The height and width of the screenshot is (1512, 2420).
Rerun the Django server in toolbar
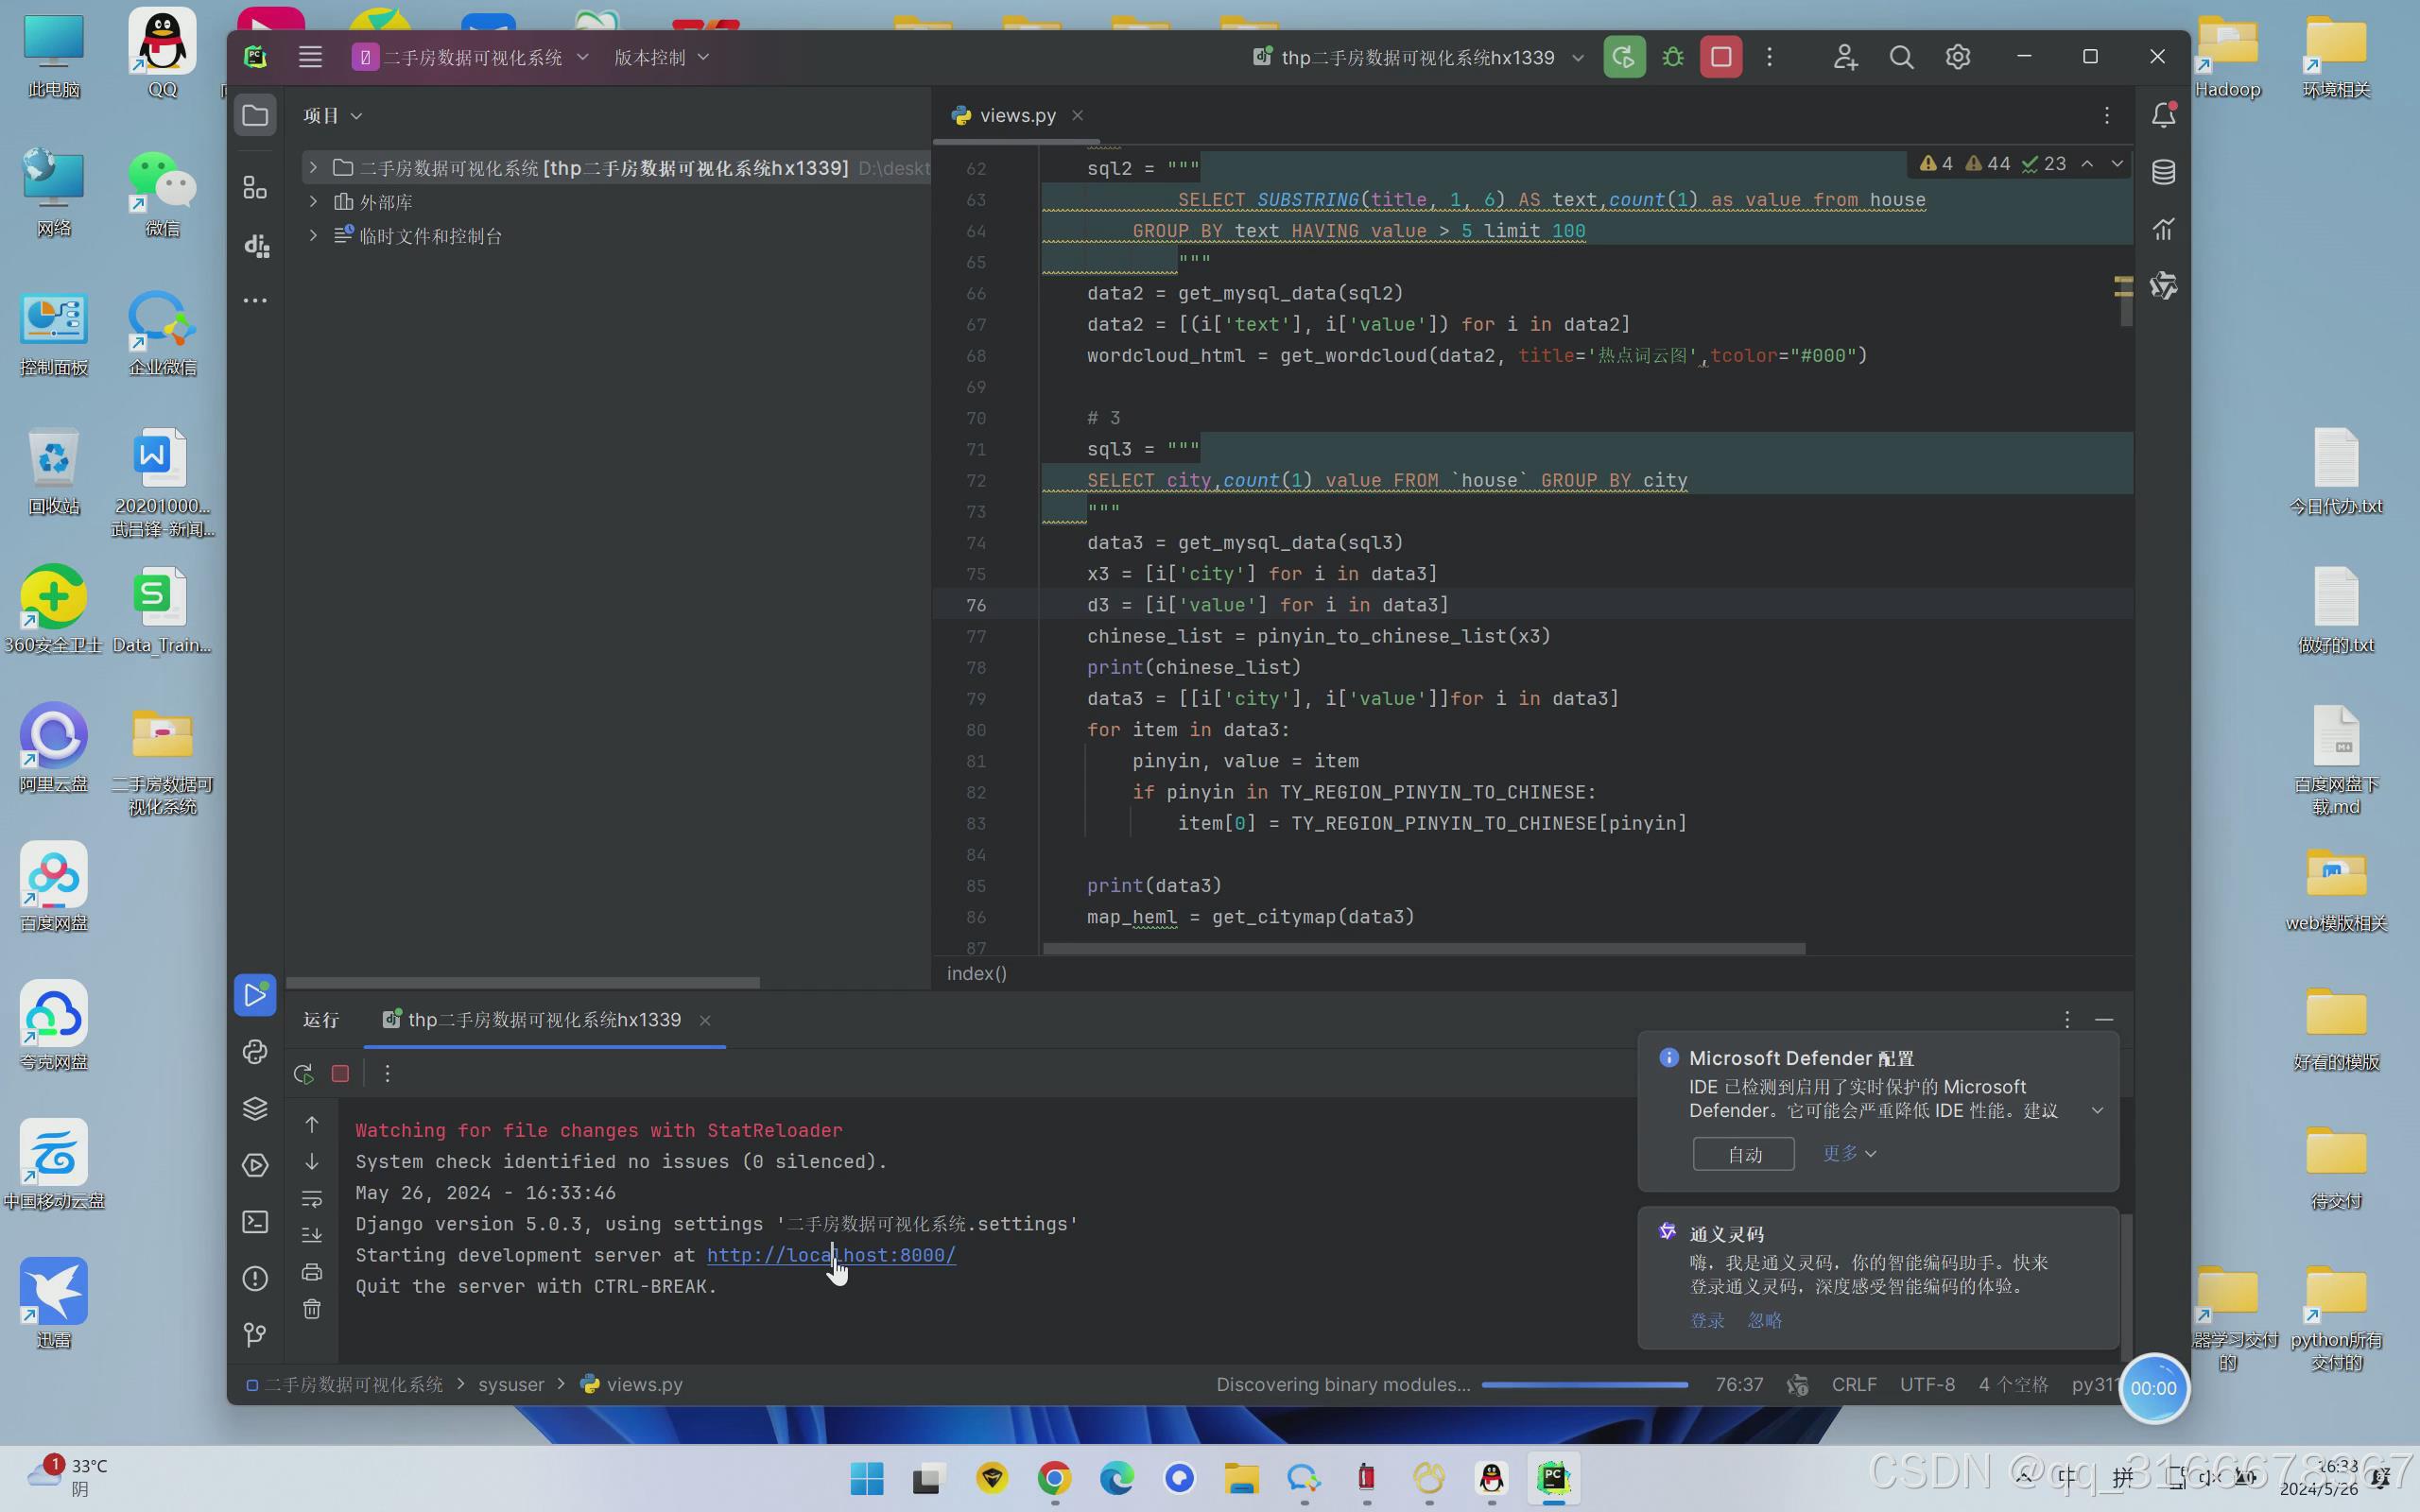coord(1624,57)
